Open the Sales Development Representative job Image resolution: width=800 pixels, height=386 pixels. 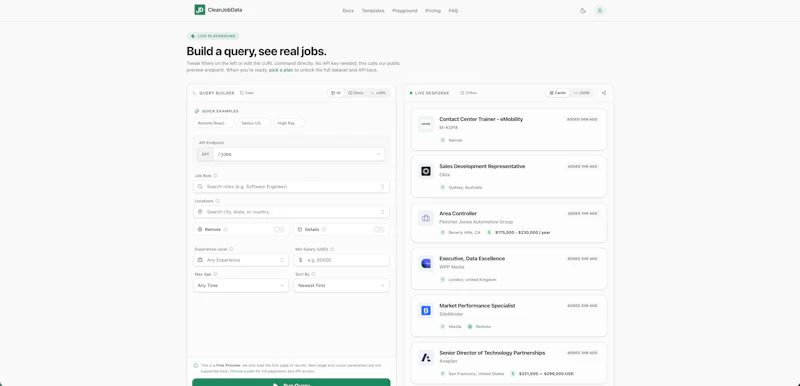pyautogui.click(x=482, y=166)
